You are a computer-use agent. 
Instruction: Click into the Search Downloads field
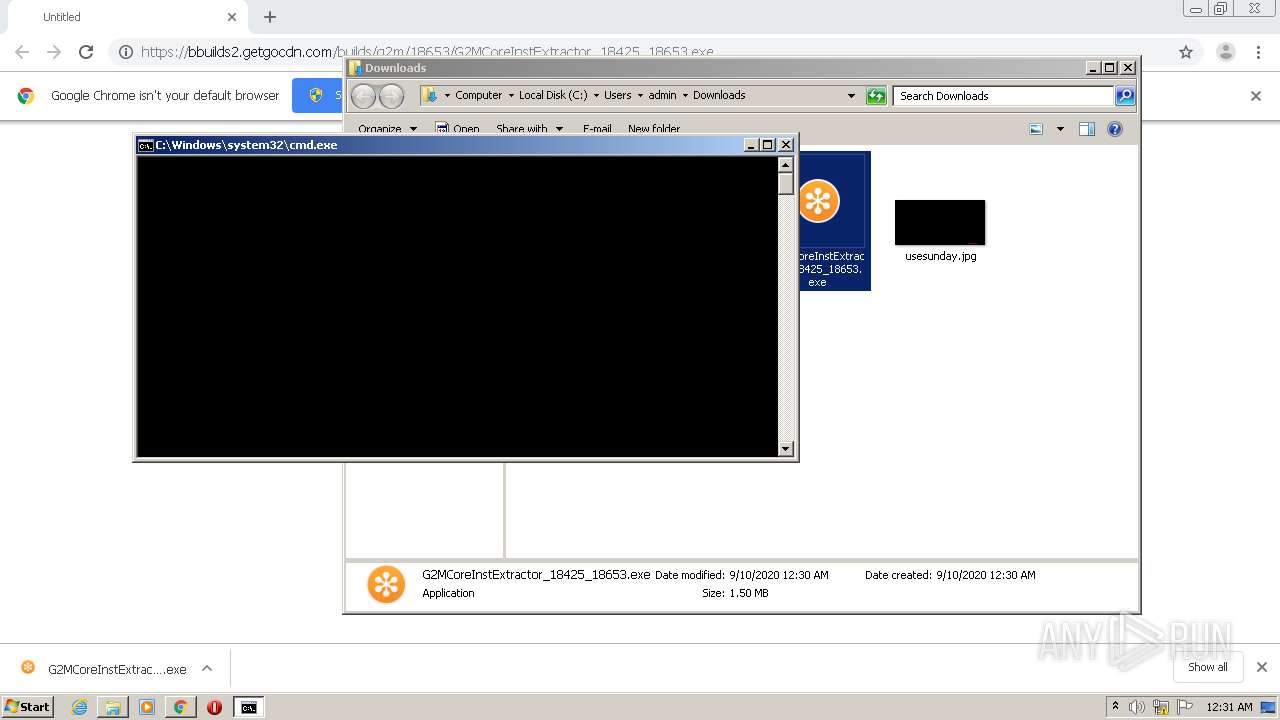coord(1003,96)
